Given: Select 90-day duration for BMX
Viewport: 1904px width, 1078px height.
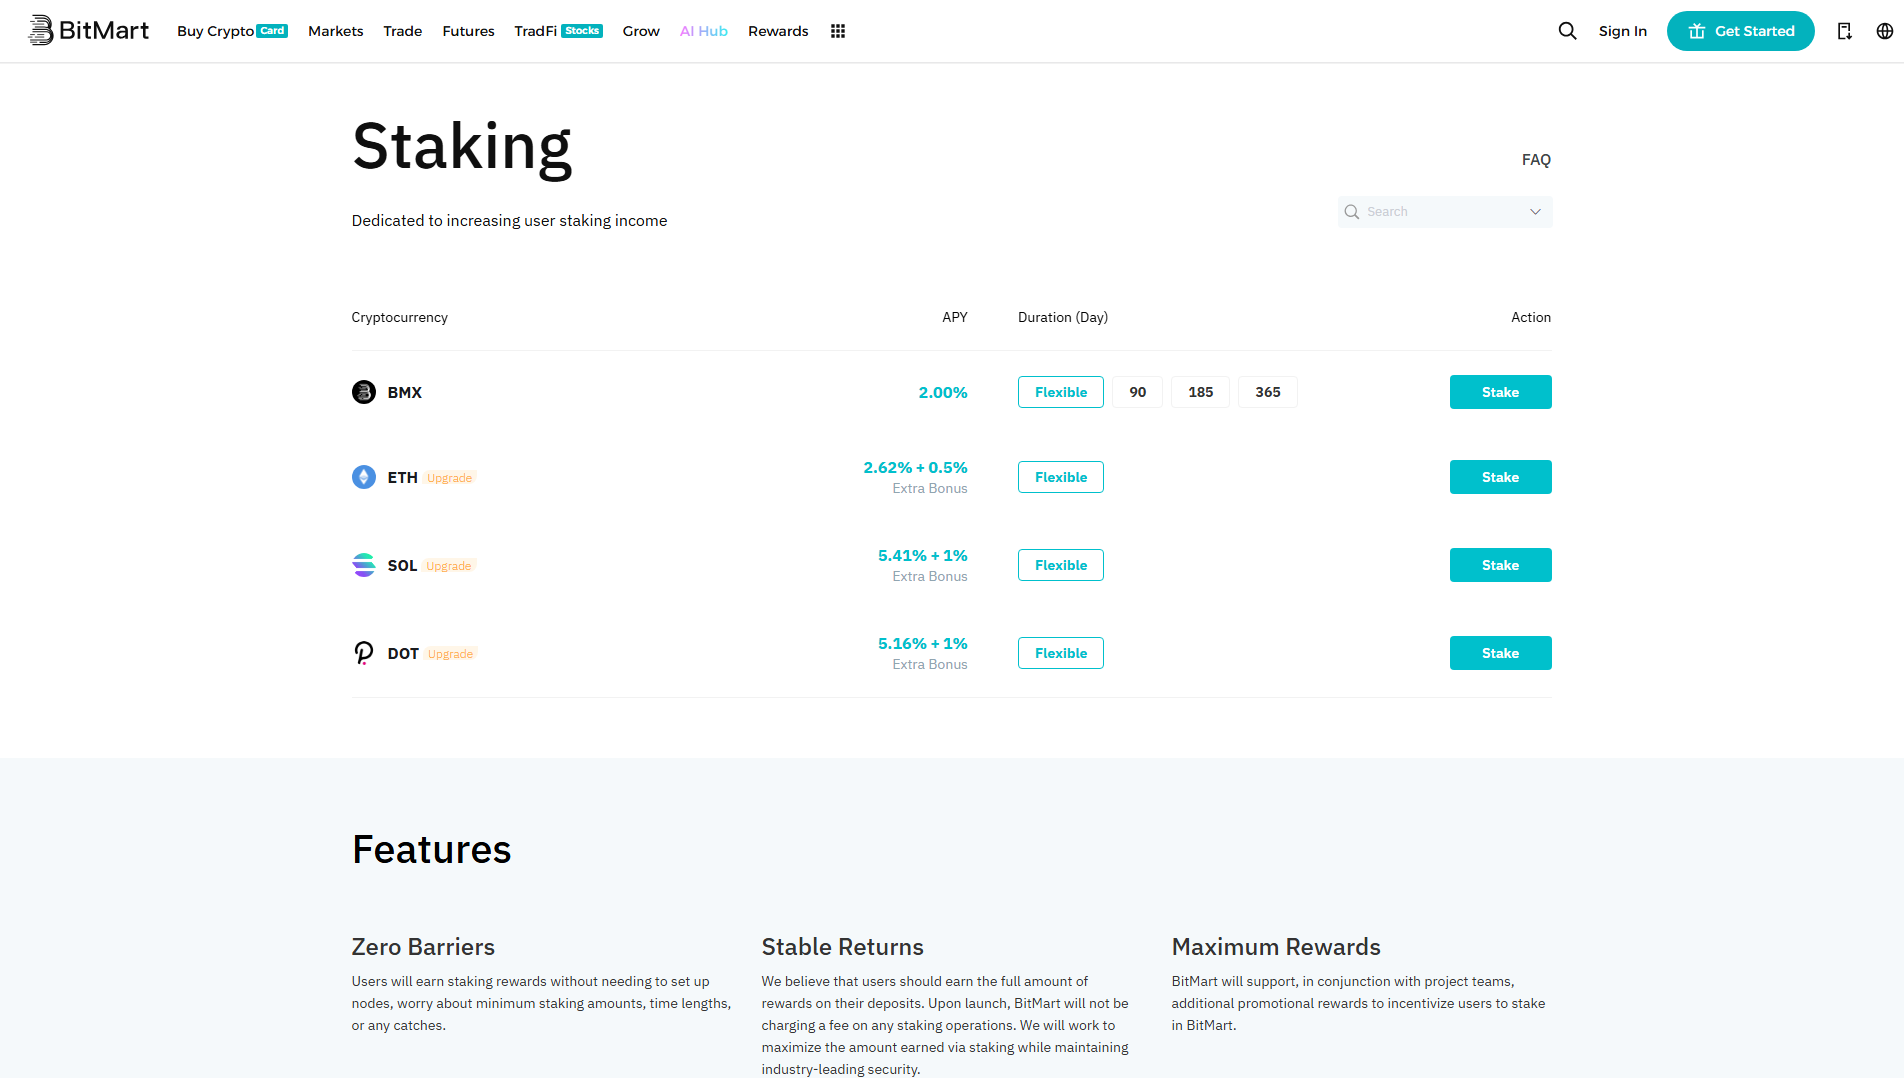Looking at the screenshot, I should [1138, 392].
